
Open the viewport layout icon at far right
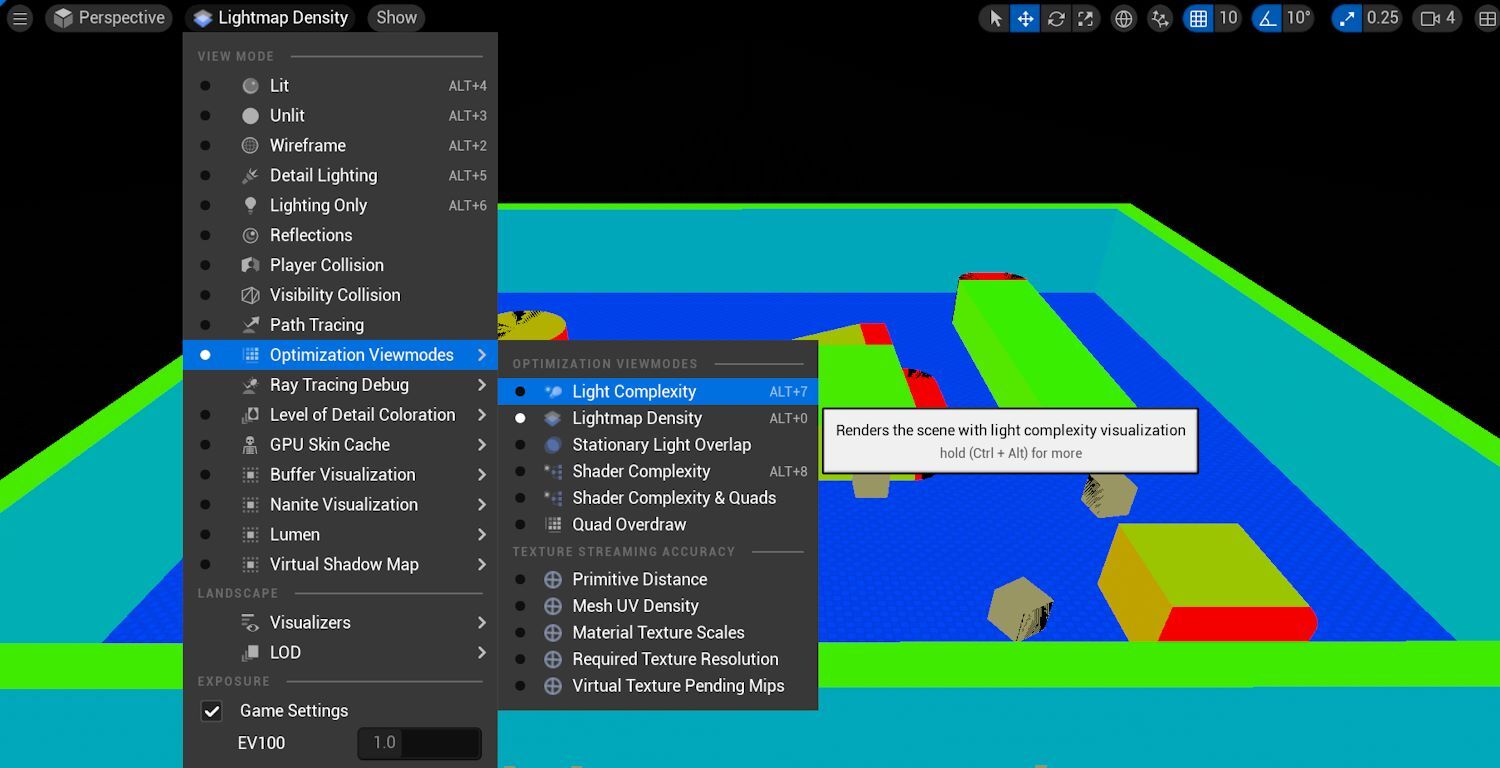coord(1487,18)
